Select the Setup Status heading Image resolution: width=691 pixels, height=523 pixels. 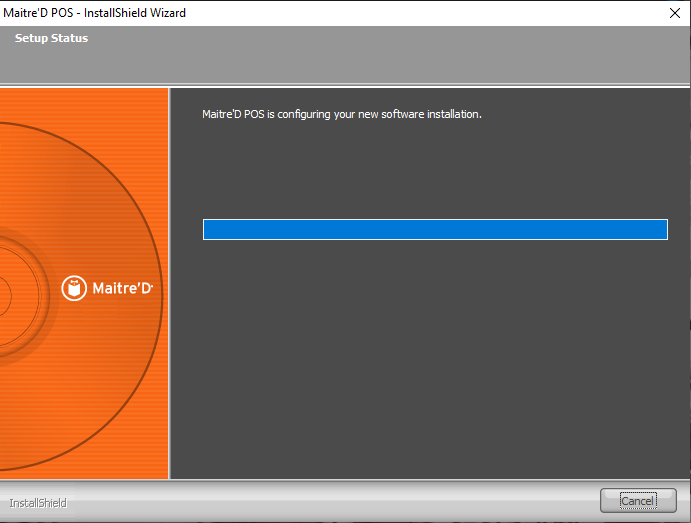[x=51, y=38]
